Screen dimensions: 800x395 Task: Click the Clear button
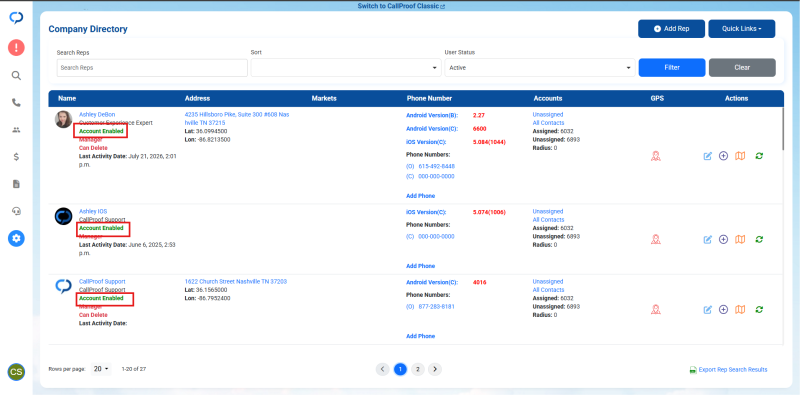[x=742, y=67]
